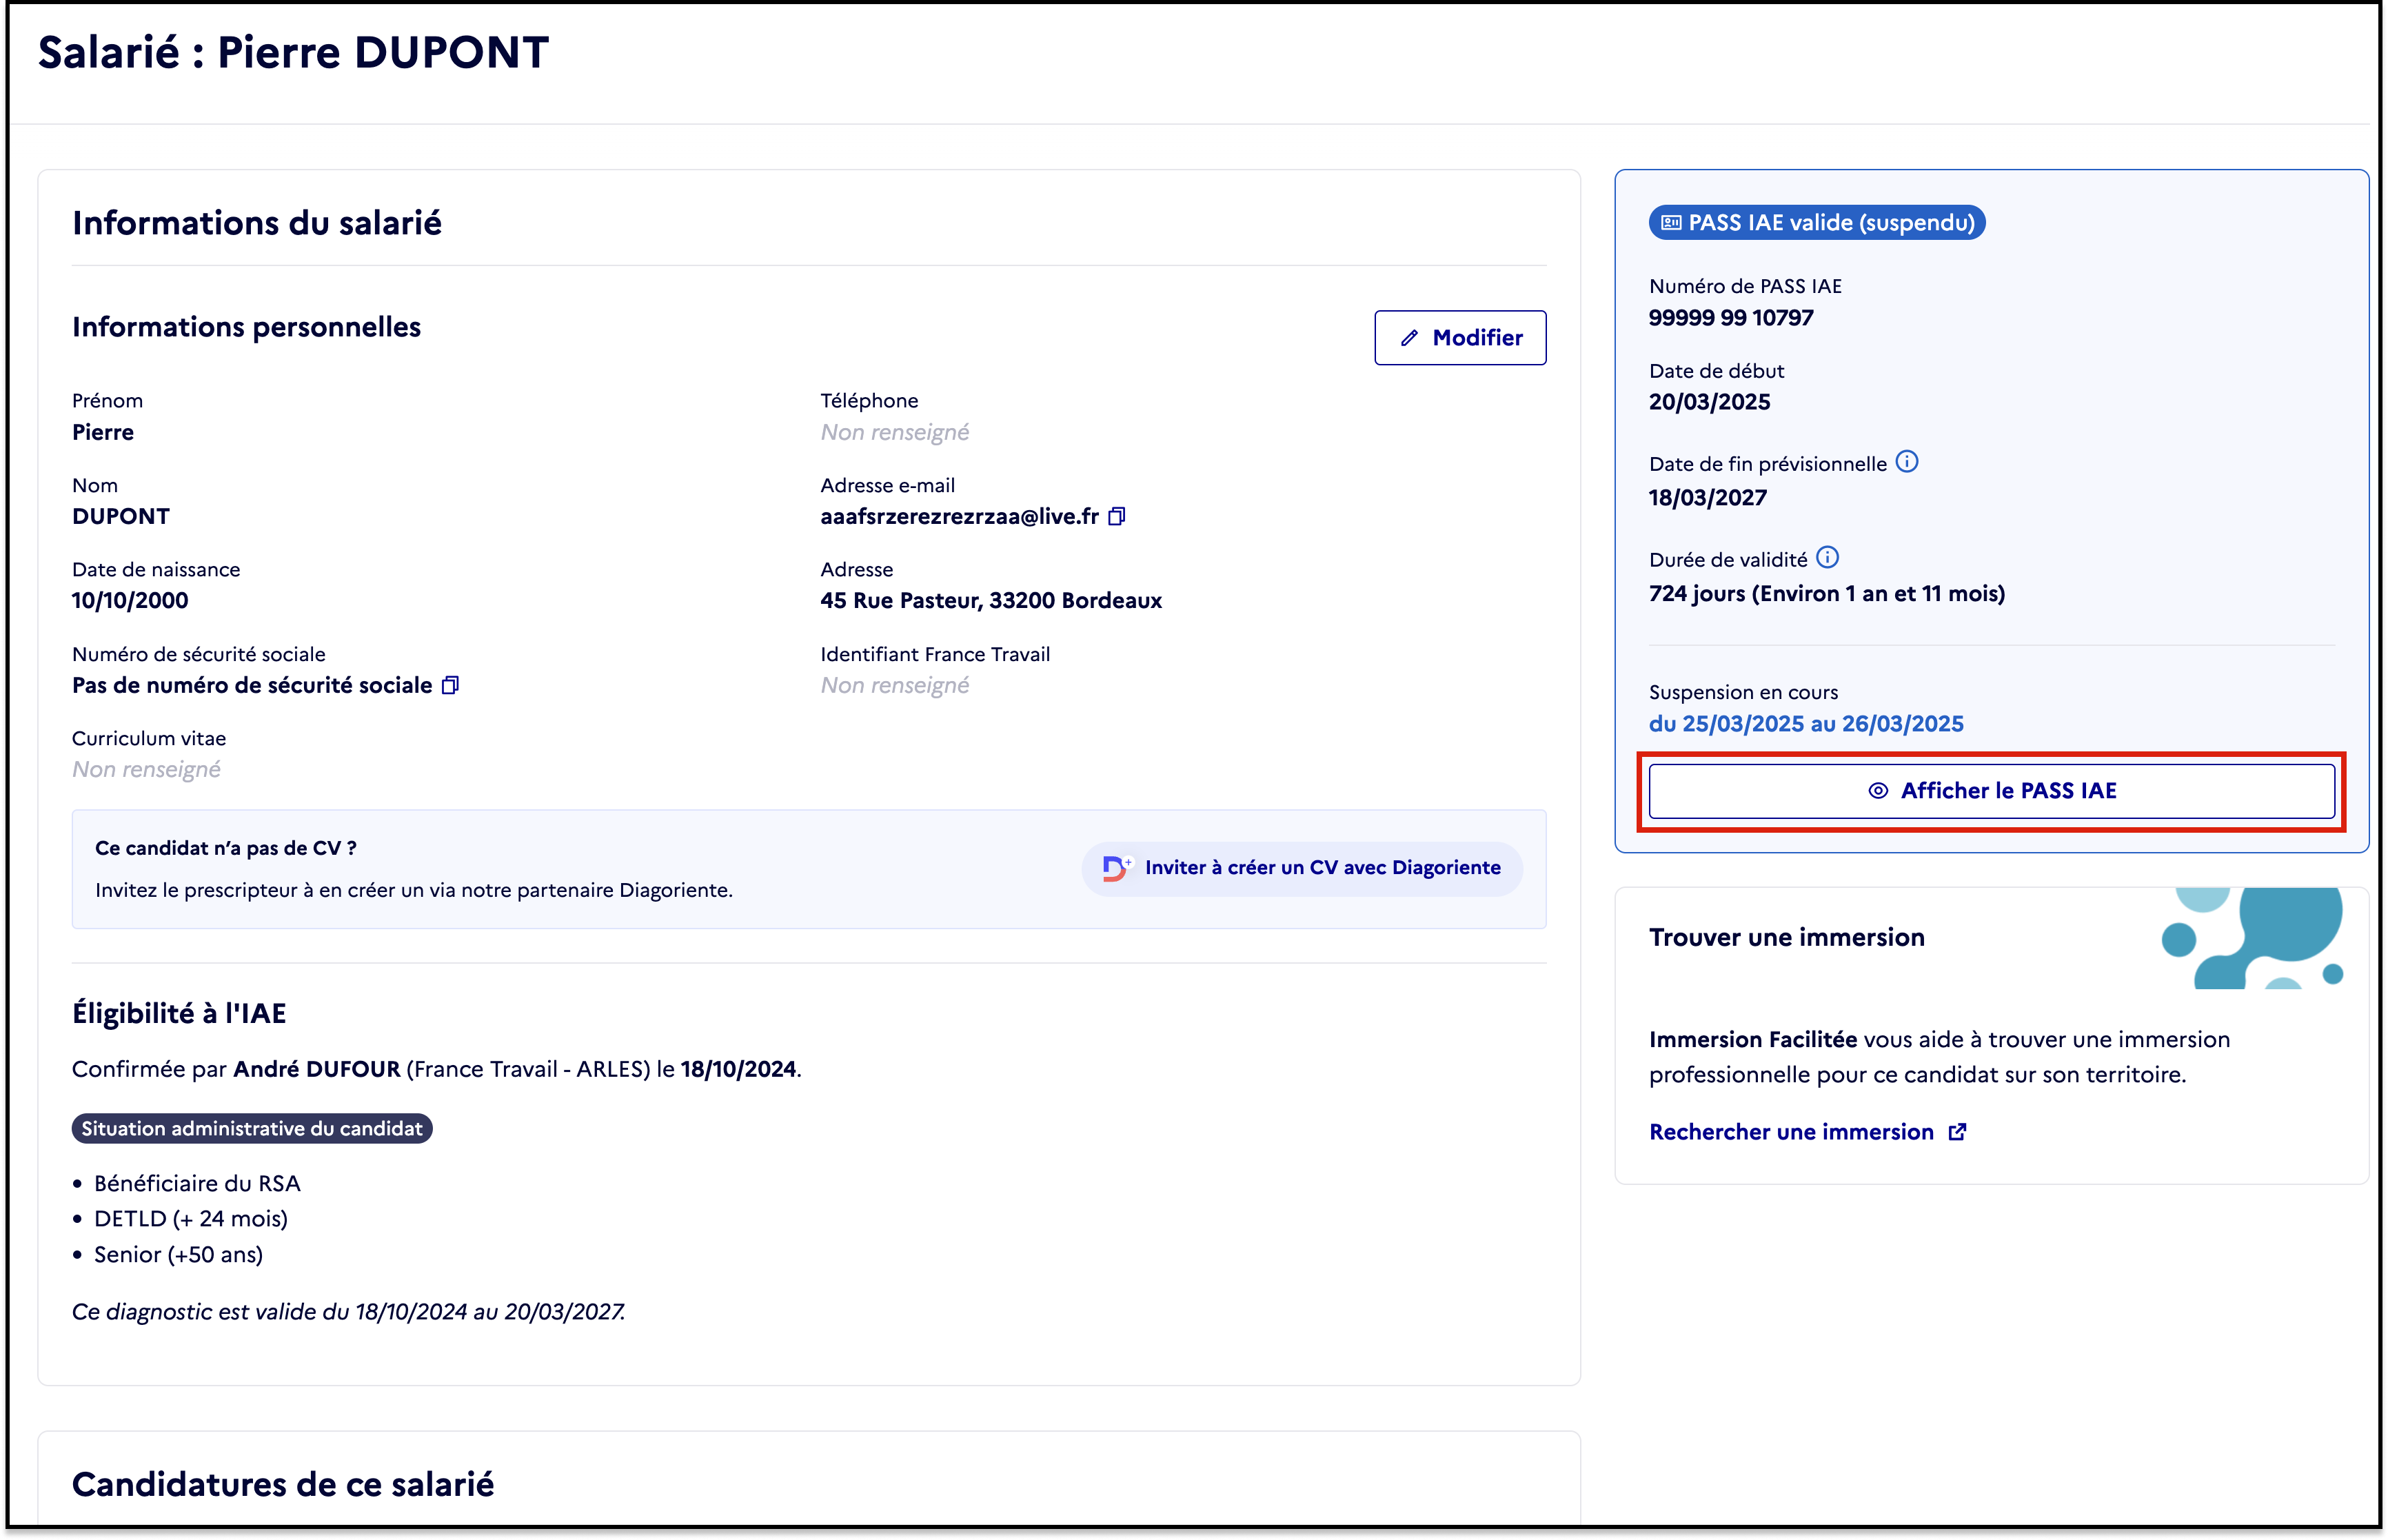Click the PASS IAE valide (suspendu) badge

click(1817, 223)
